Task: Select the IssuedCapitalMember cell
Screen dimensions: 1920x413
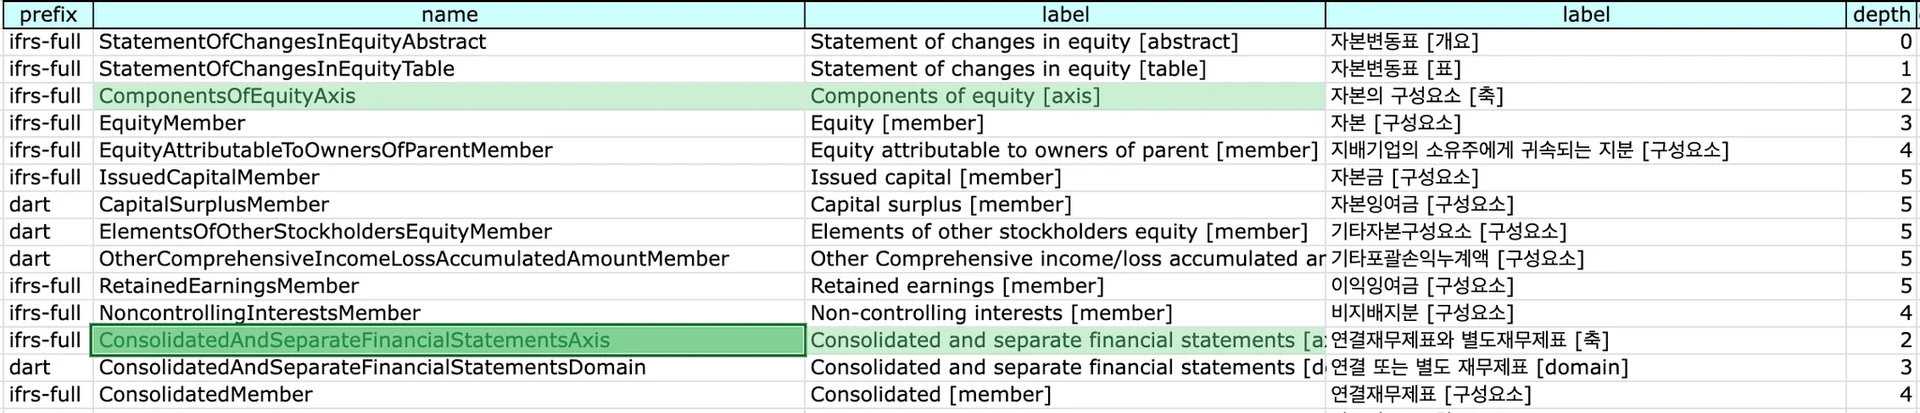Action: point(209,177)
